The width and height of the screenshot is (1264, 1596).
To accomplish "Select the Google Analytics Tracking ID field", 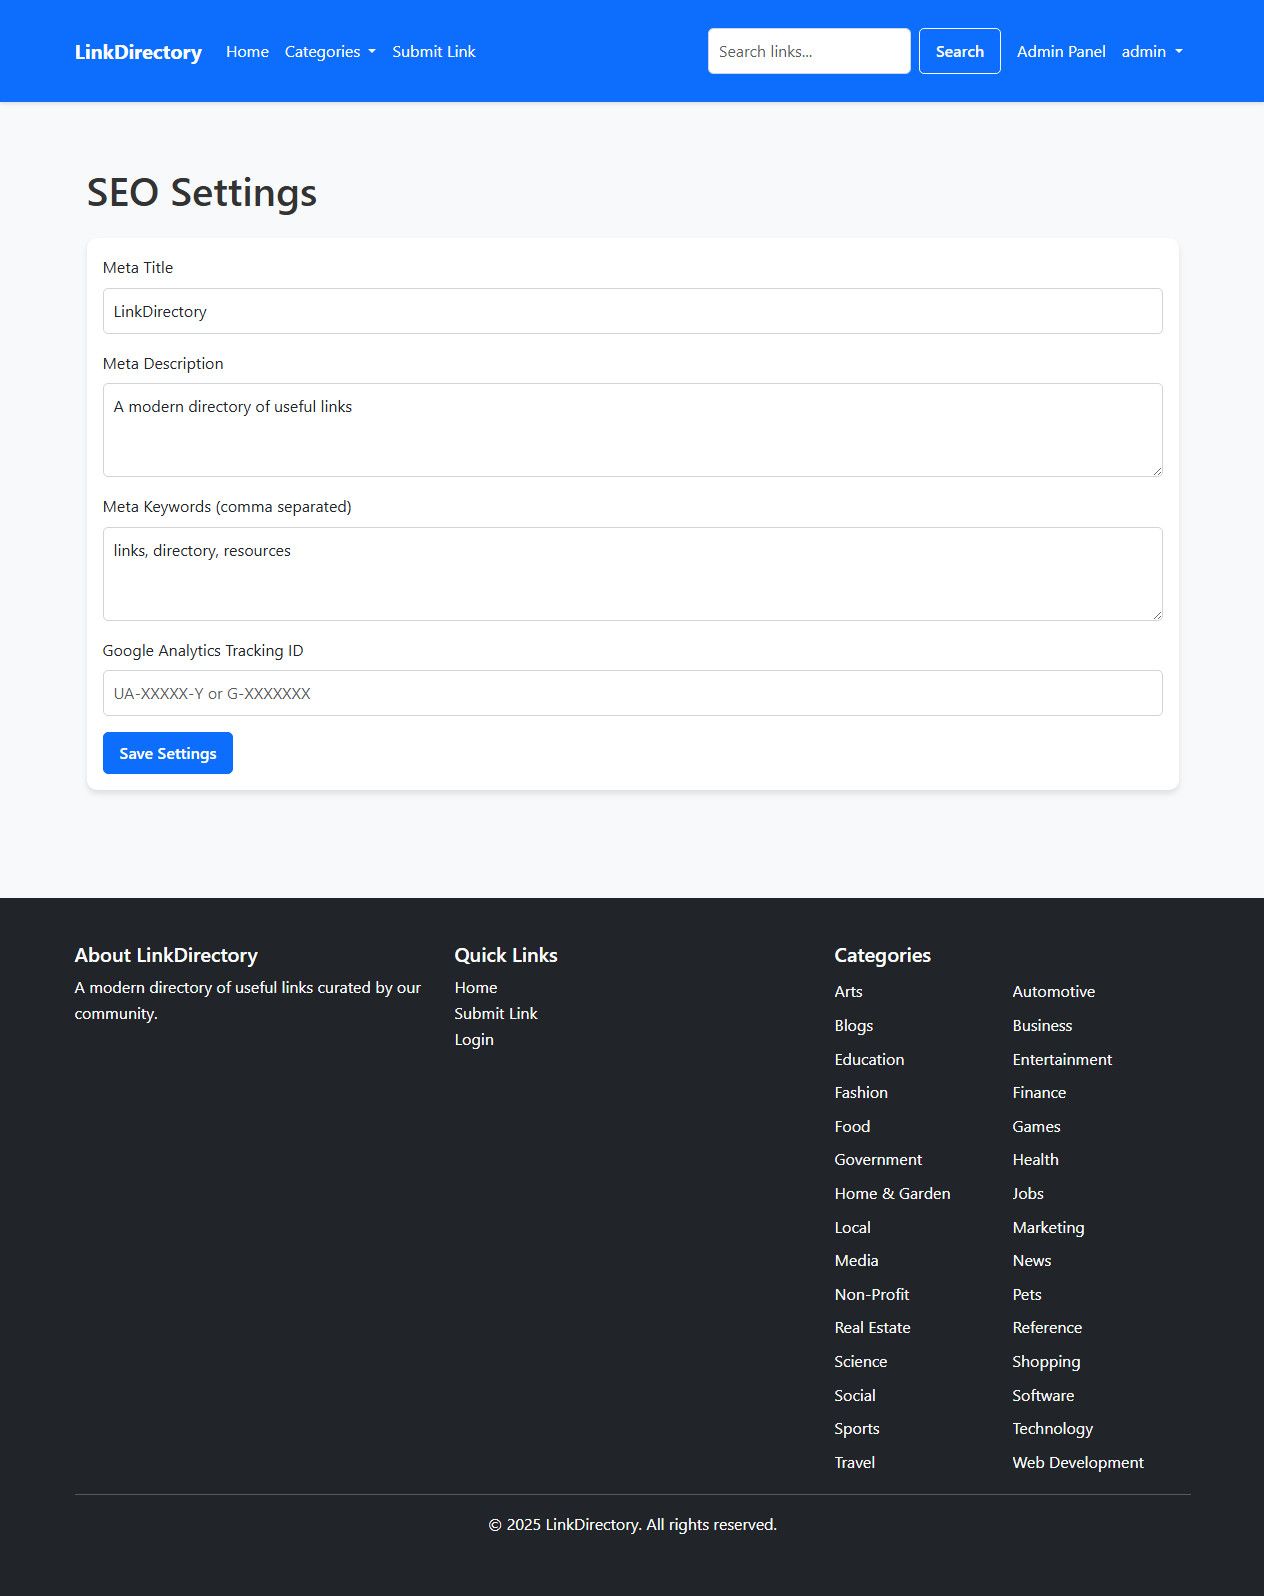I will (x=632, y=693).
